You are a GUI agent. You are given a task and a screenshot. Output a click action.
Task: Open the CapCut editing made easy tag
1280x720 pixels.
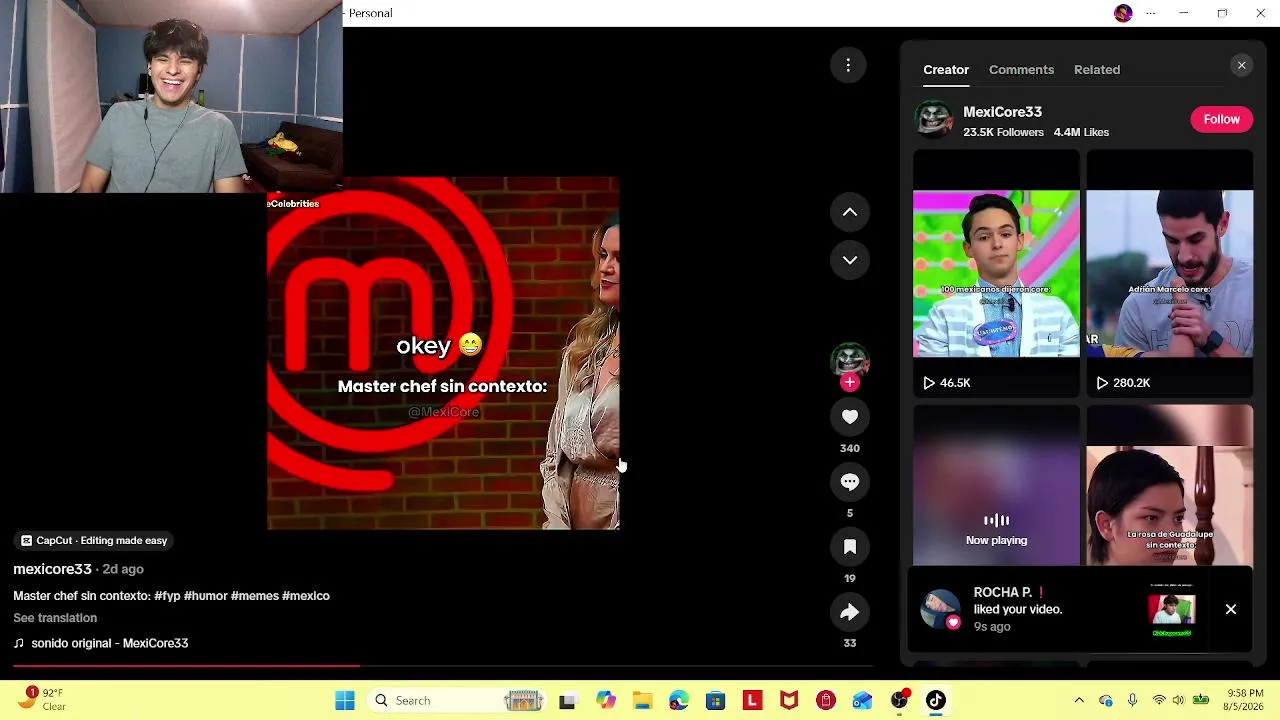(x=94, y=540)
